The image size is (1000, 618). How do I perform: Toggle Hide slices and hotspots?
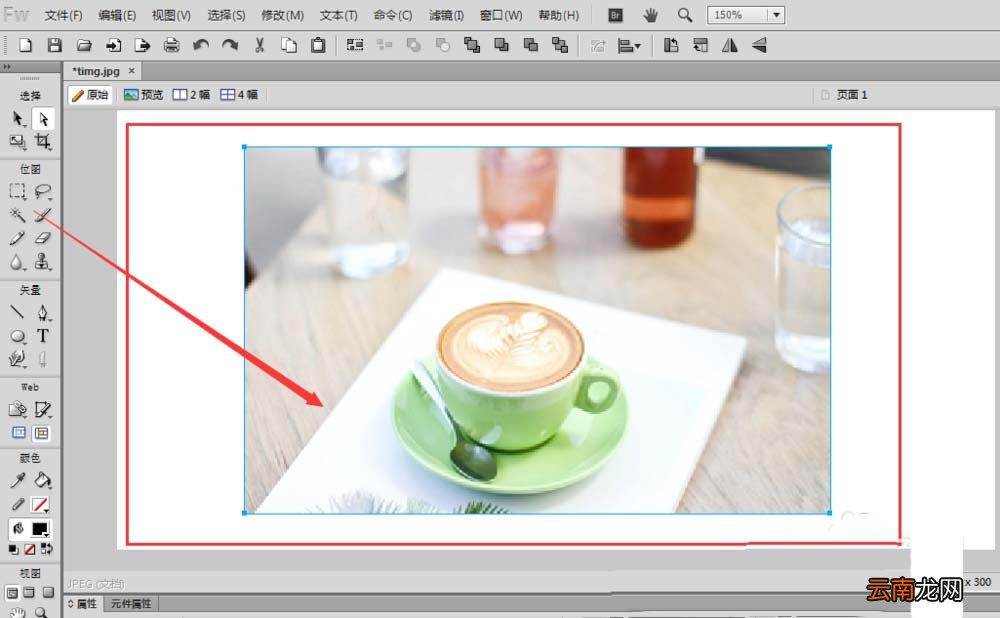click(19, 433)
